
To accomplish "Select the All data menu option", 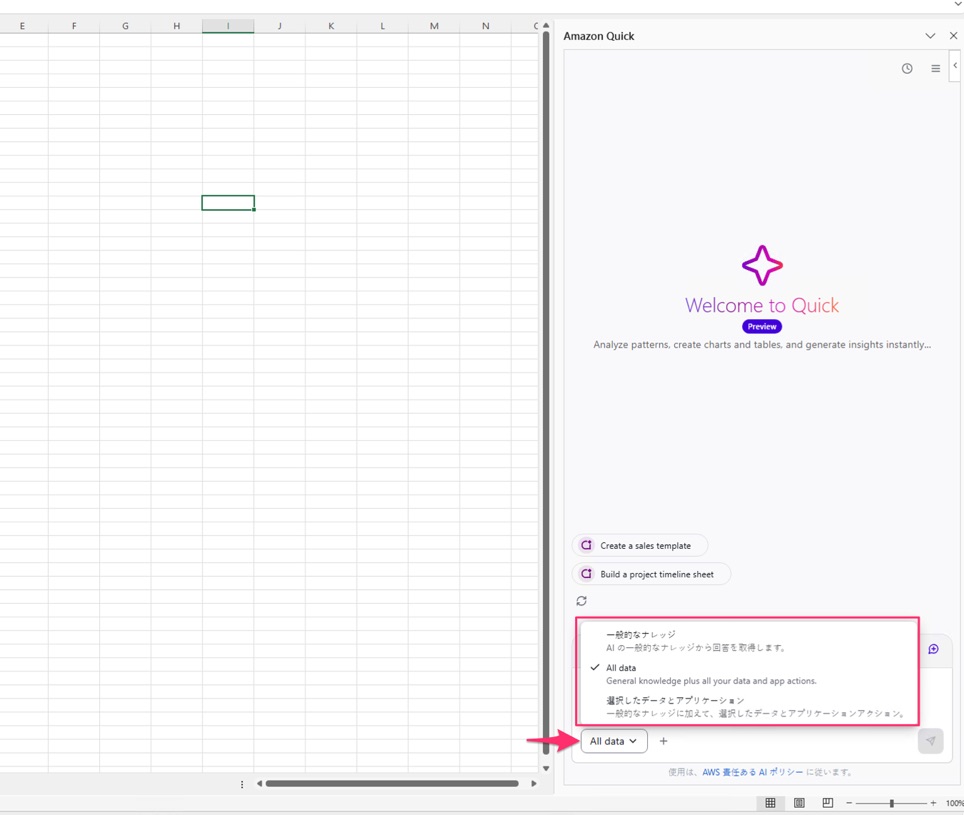I will (x=747, y=674).
